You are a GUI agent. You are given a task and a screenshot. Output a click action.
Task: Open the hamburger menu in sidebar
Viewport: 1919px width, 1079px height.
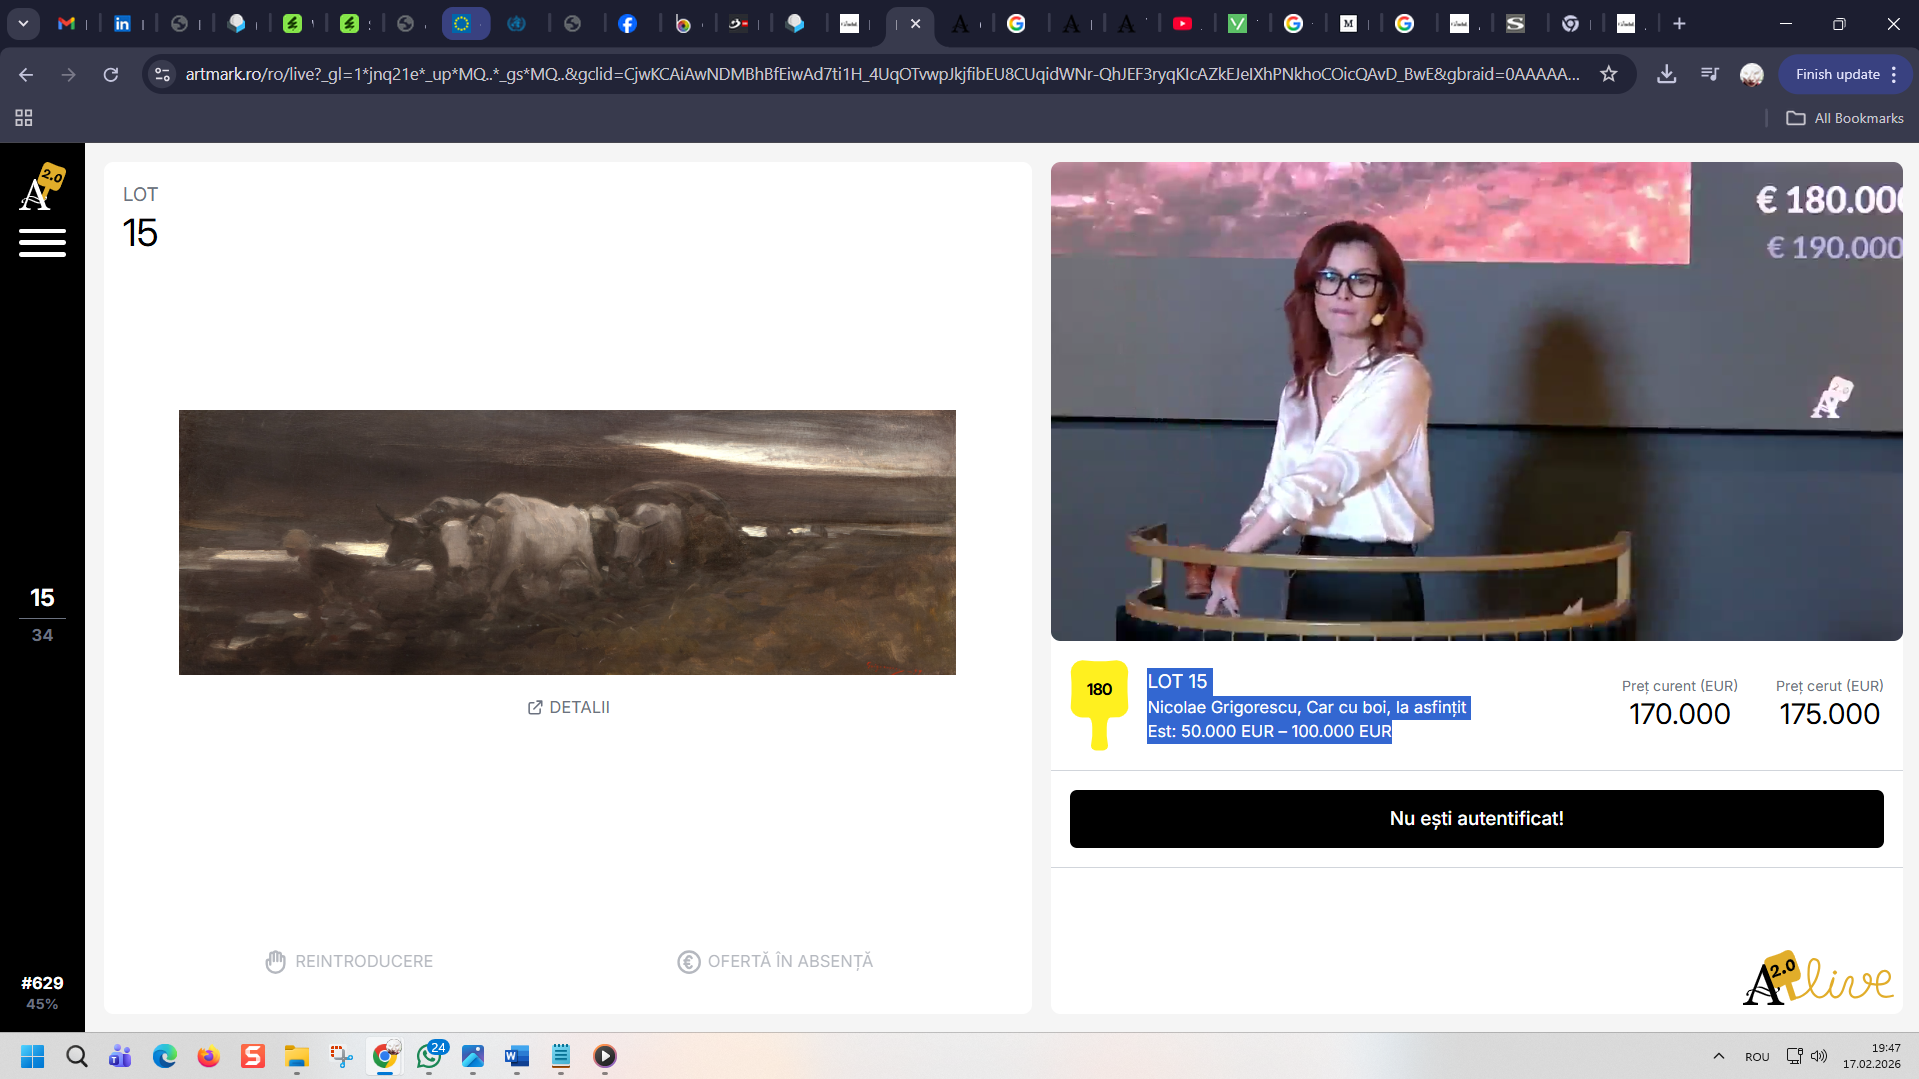coord(42,242)
